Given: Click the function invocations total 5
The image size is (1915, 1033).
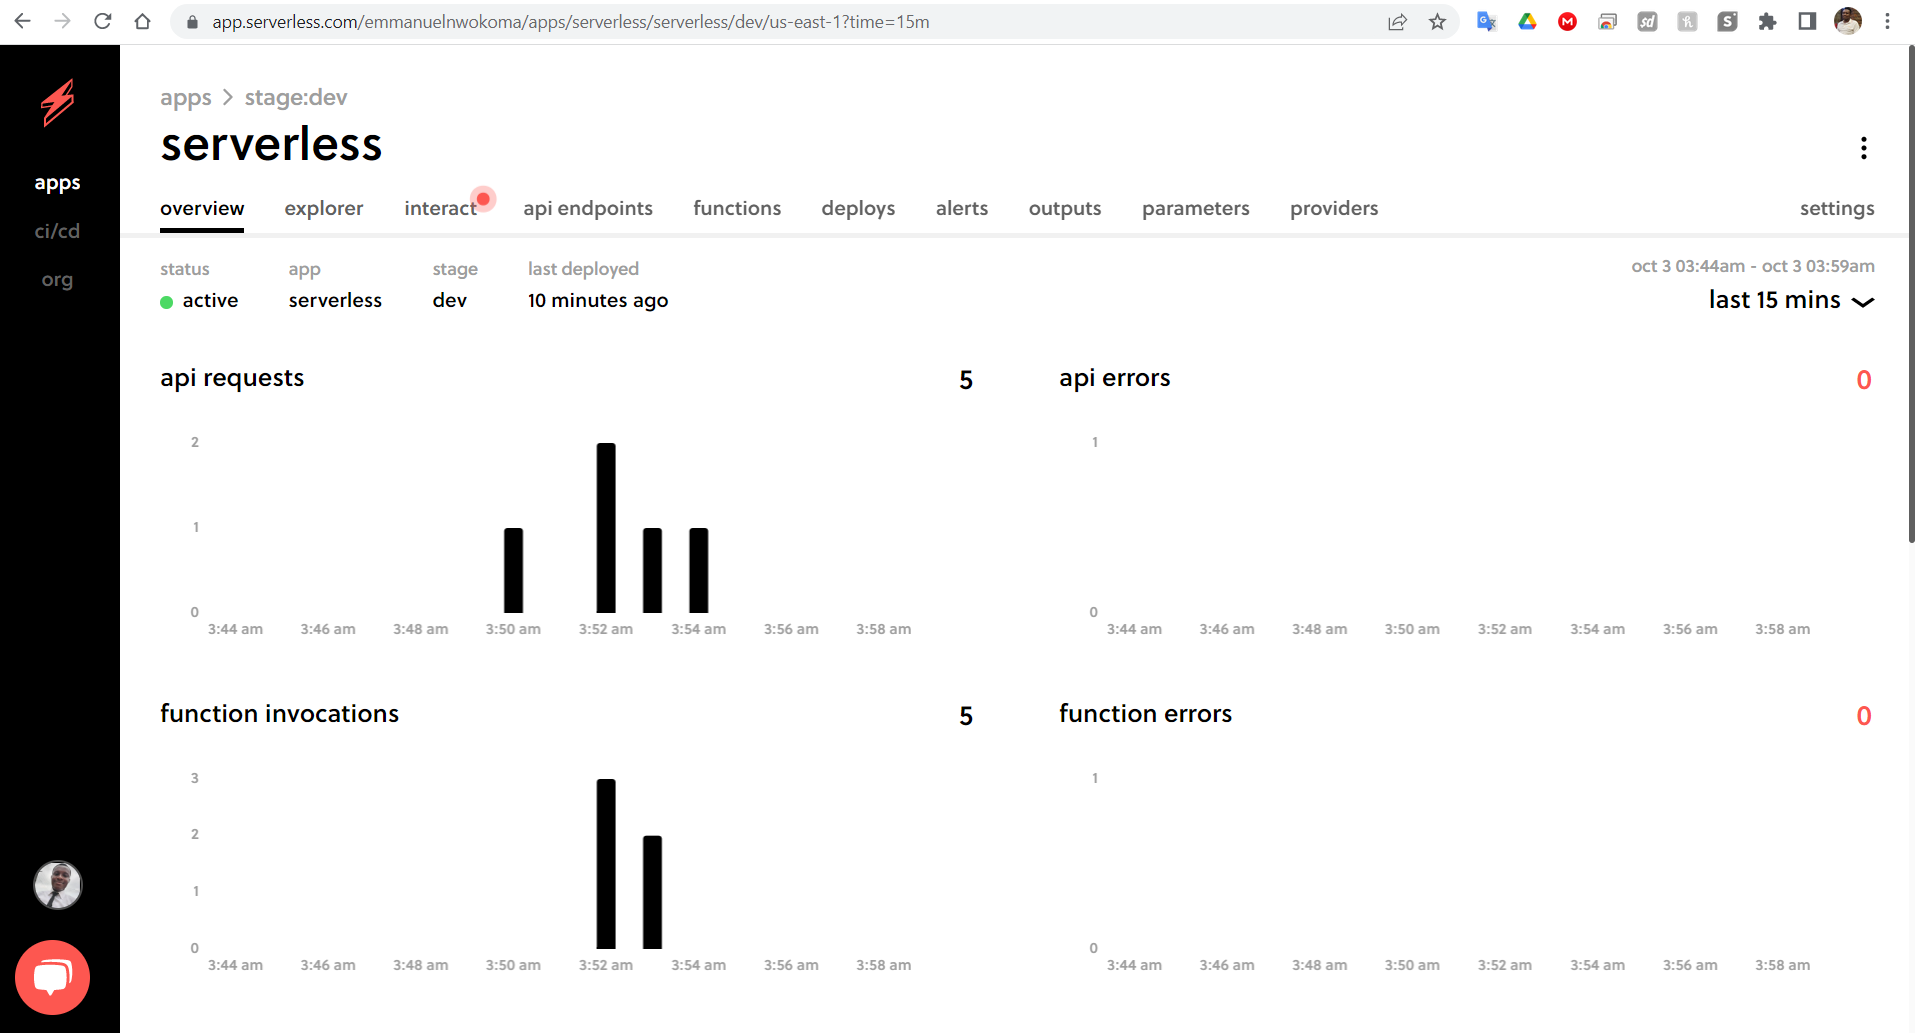Looking at the screenshot, I should click(x=966, y=716).
